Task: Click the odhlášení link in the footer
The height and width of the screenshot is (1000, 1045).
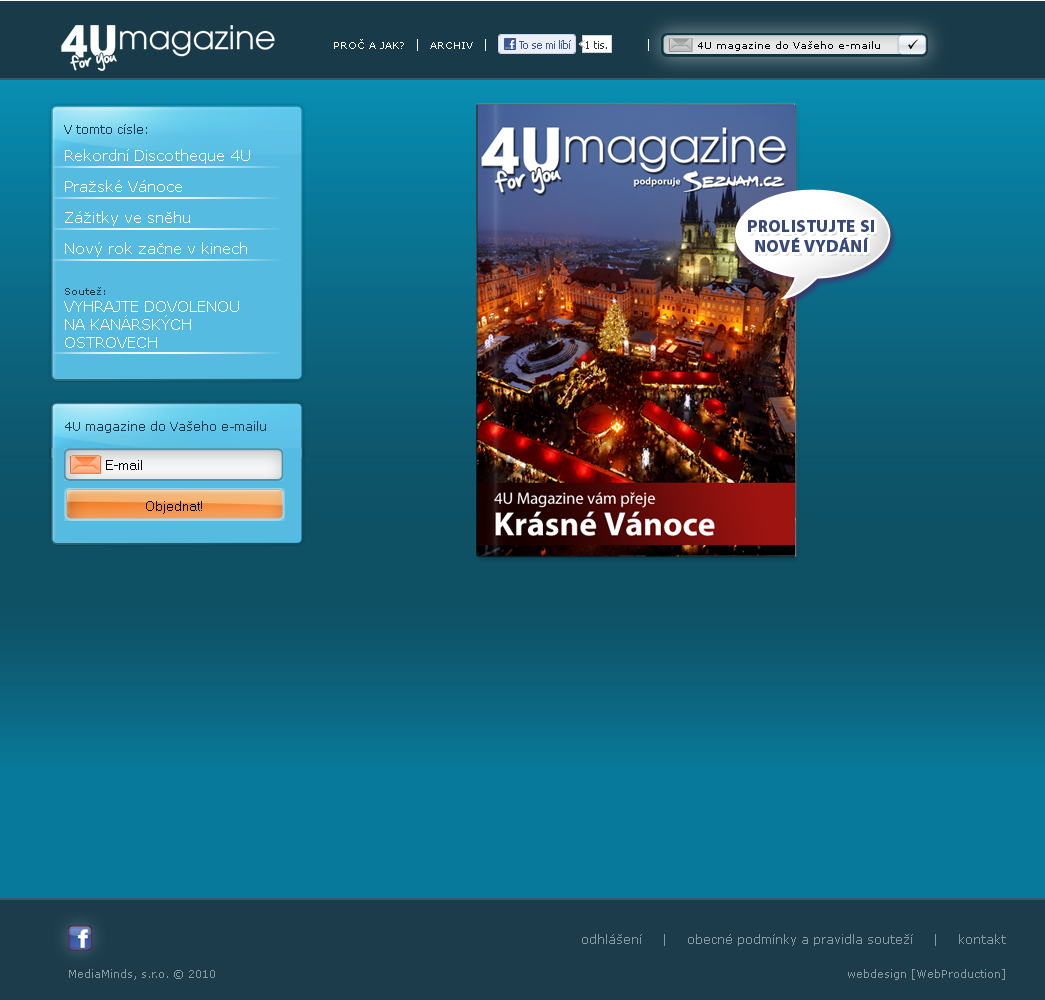Action: (611, 939)
